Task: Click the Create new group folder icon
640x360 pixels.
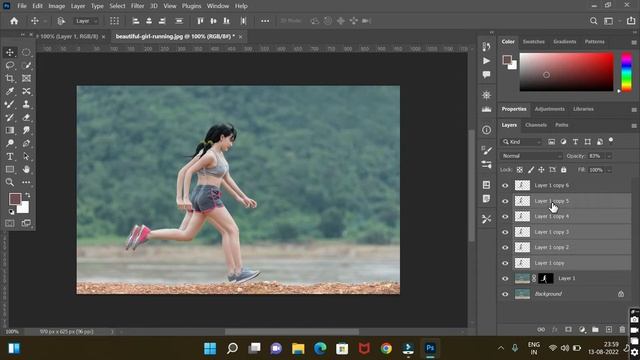Action: (595, 329)
